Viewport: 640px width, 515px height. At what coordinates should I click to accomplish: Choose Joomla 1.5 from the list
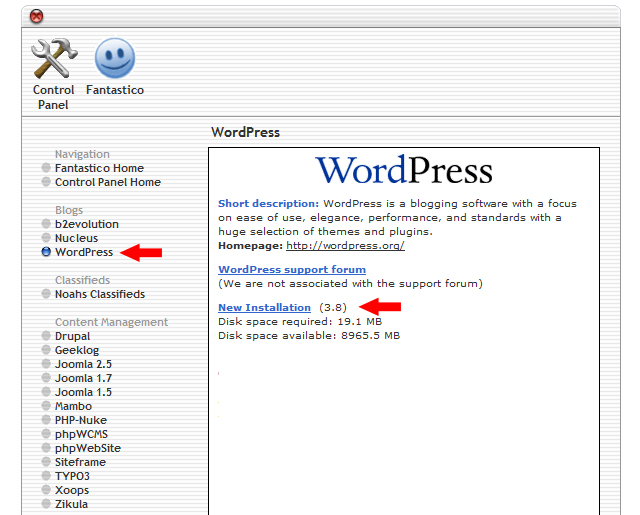point(83,392)
